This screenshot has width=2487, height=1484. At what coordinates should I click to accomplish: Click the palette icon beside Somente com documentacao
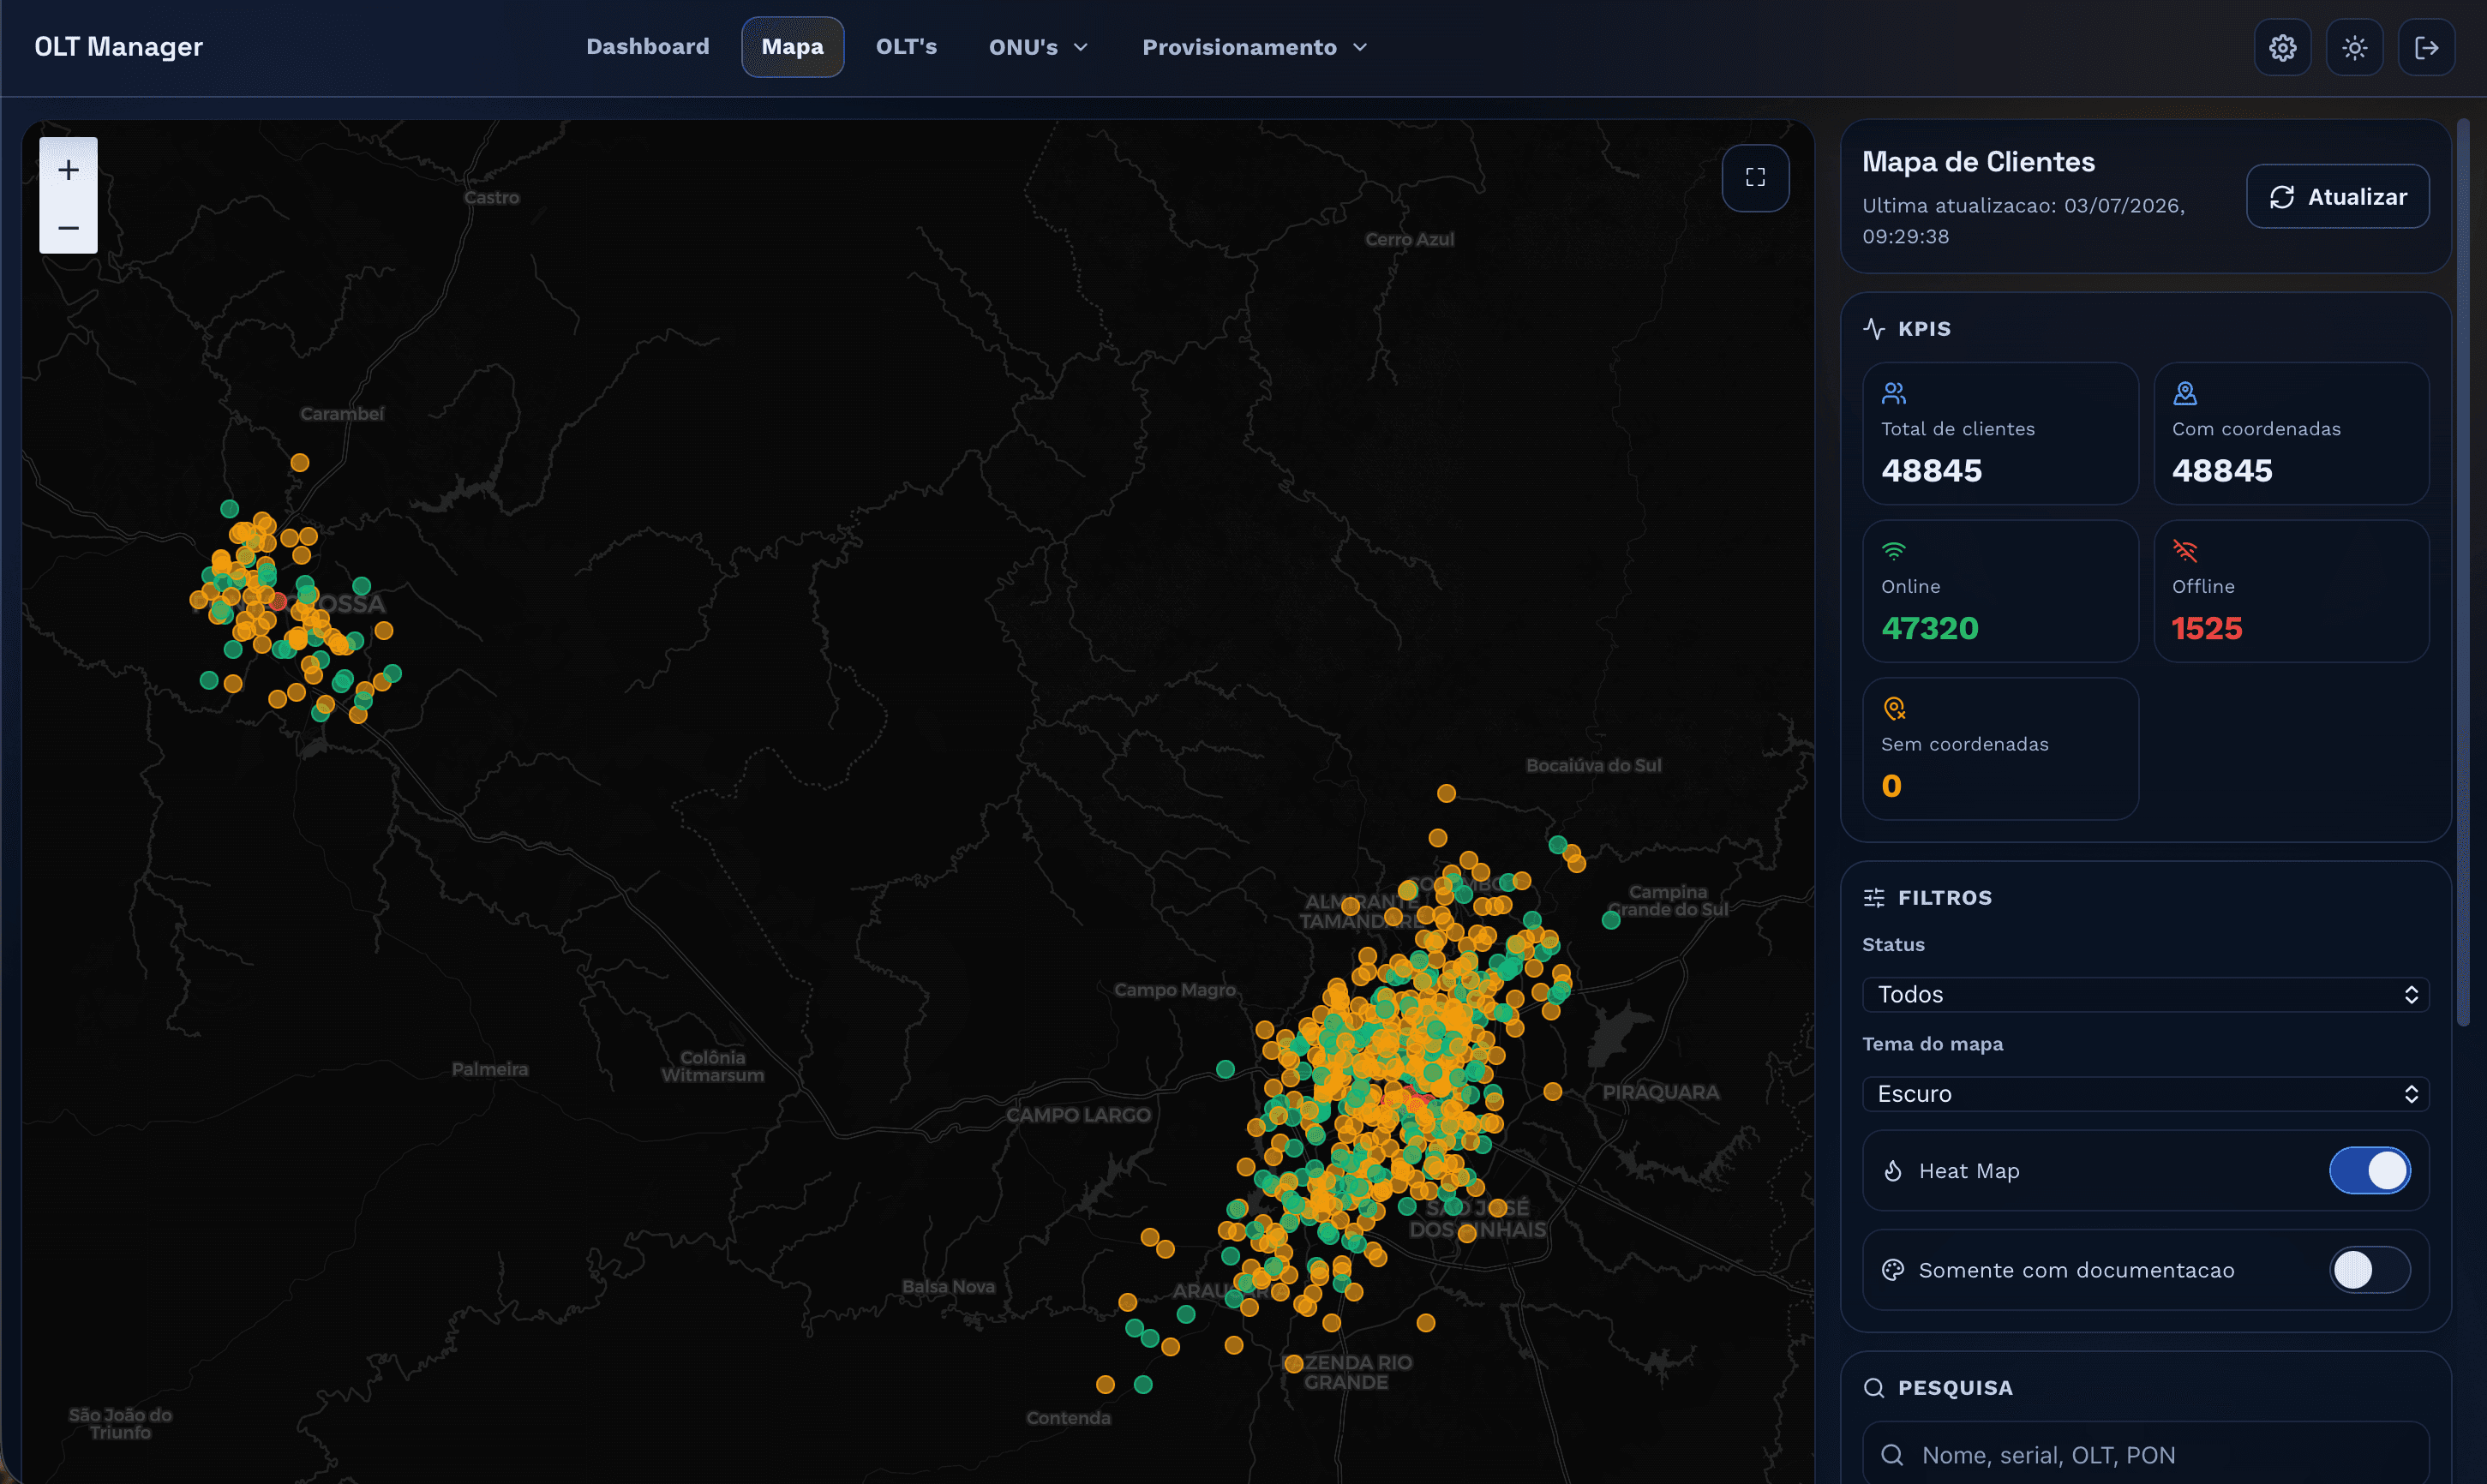click(1893, 1269)
